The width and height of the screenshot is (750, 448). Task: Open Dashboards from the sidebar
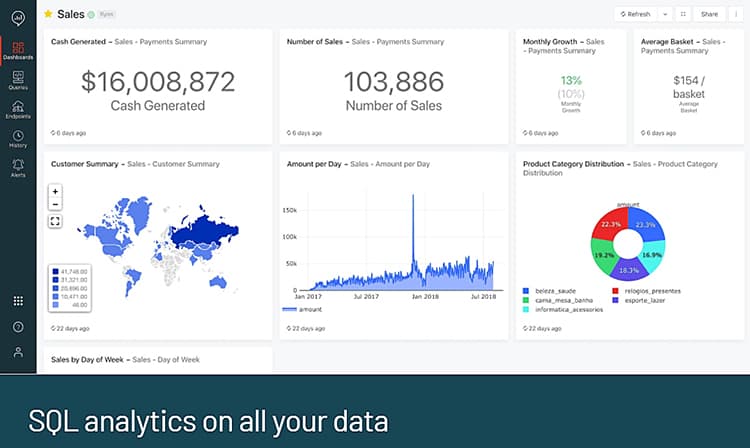coord(18,50)
